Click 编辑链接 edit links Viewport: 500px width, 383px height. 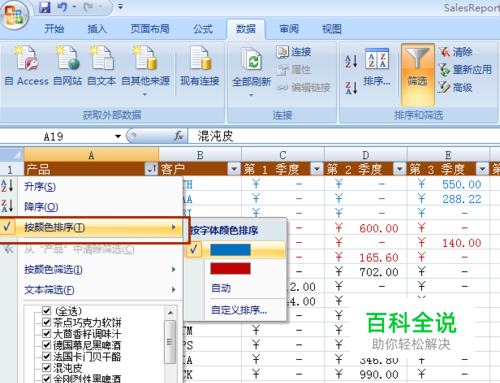click(303, 88)
